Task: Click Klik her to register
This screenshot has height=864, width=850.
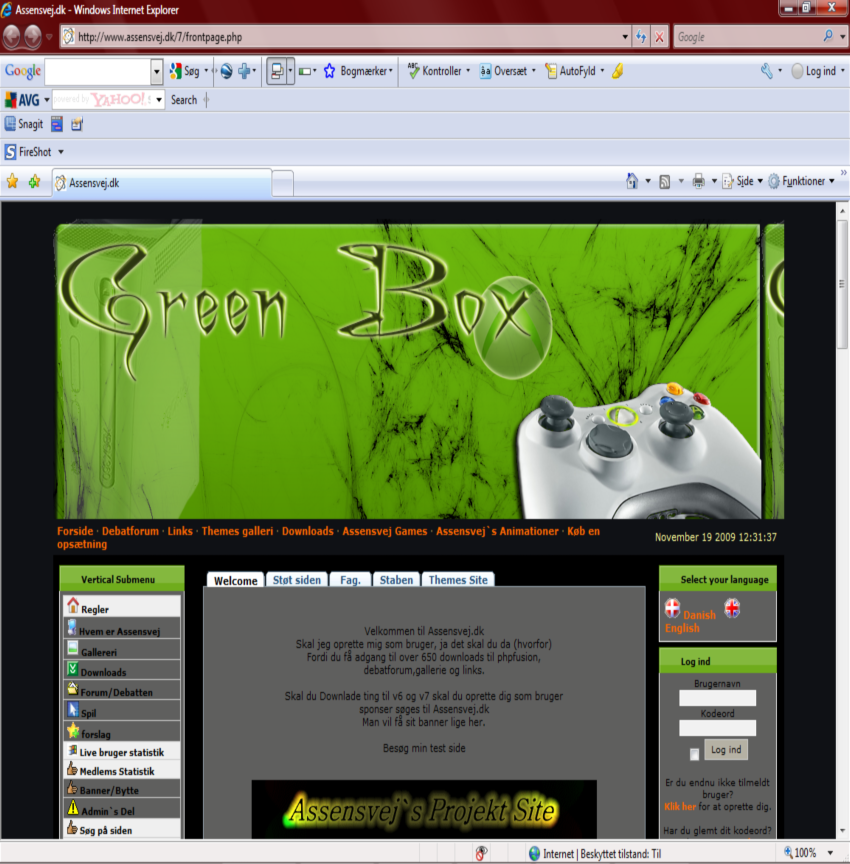Action: click(x=680, y=806)
